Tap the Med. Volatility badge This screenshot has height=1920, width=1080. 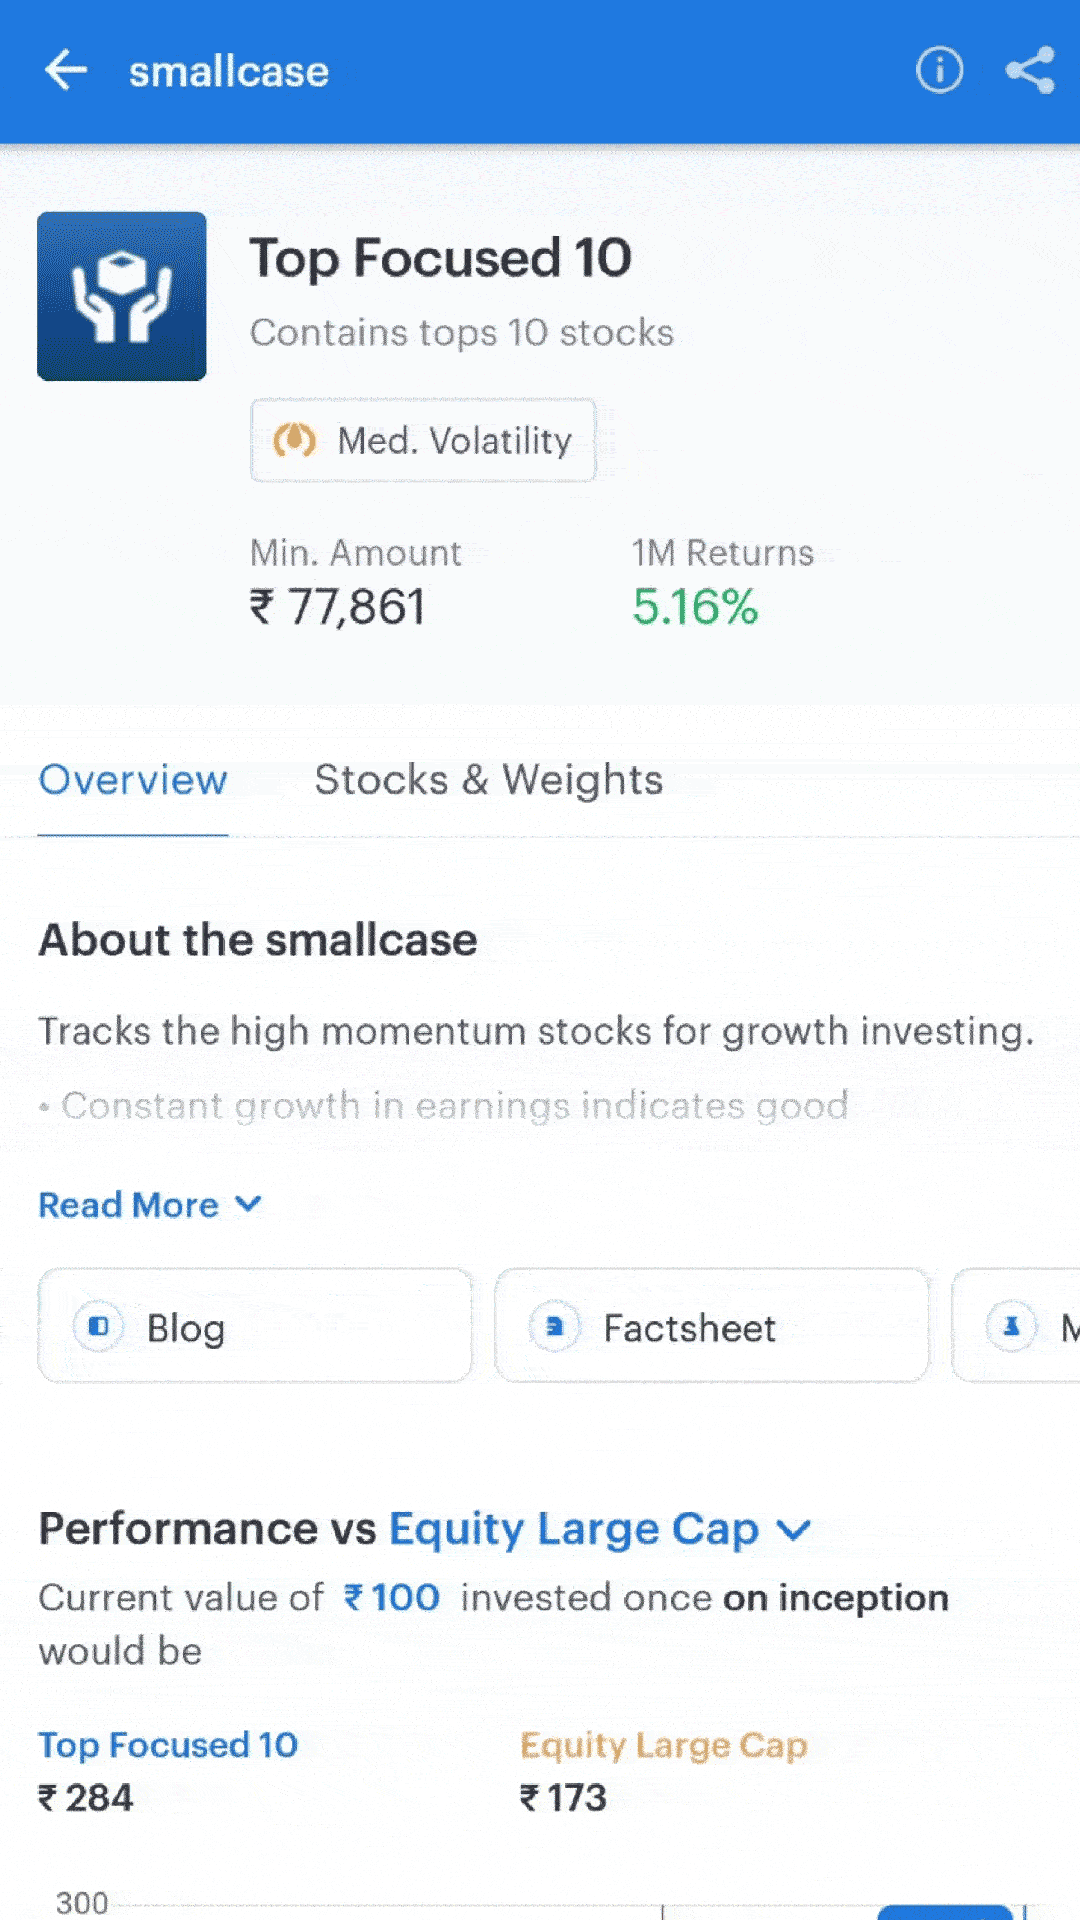coord(423,440)
